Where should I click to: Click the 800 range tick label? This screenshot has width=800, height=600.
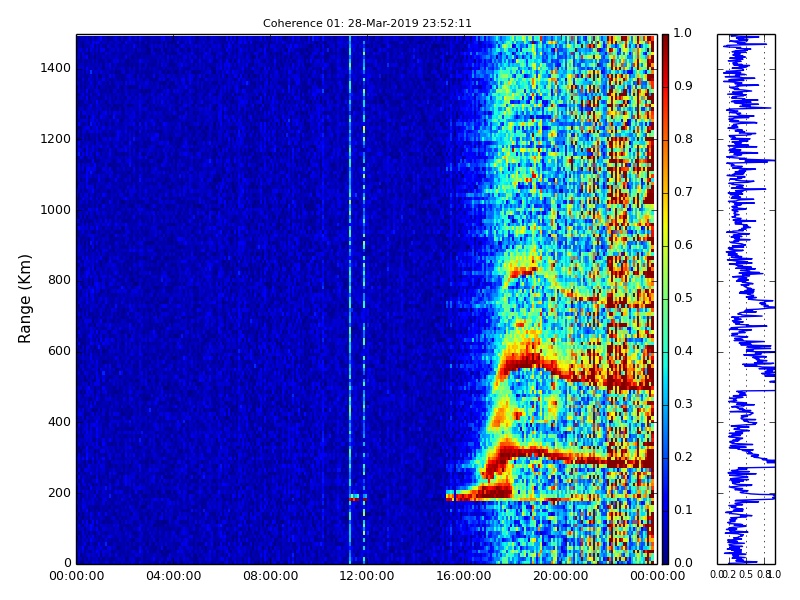click(59, 280)
